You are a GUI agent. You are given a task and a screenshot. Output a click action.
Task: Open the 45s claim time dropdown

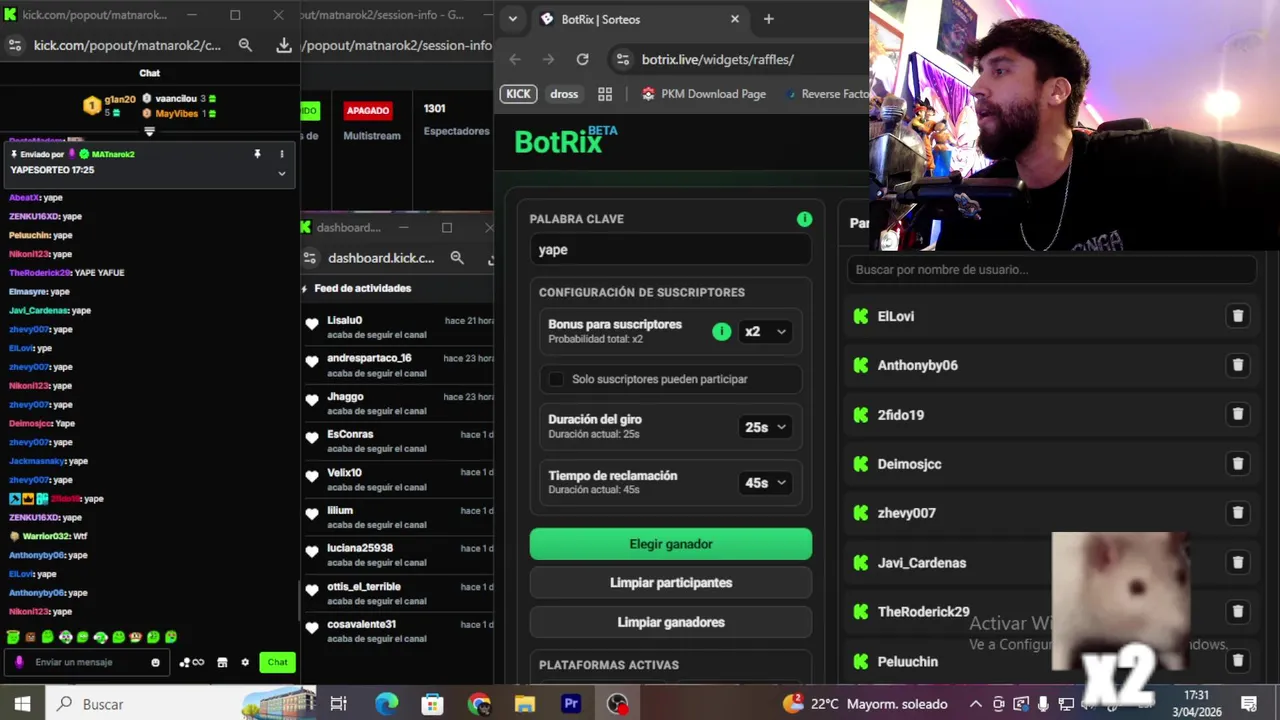point(765,483)
